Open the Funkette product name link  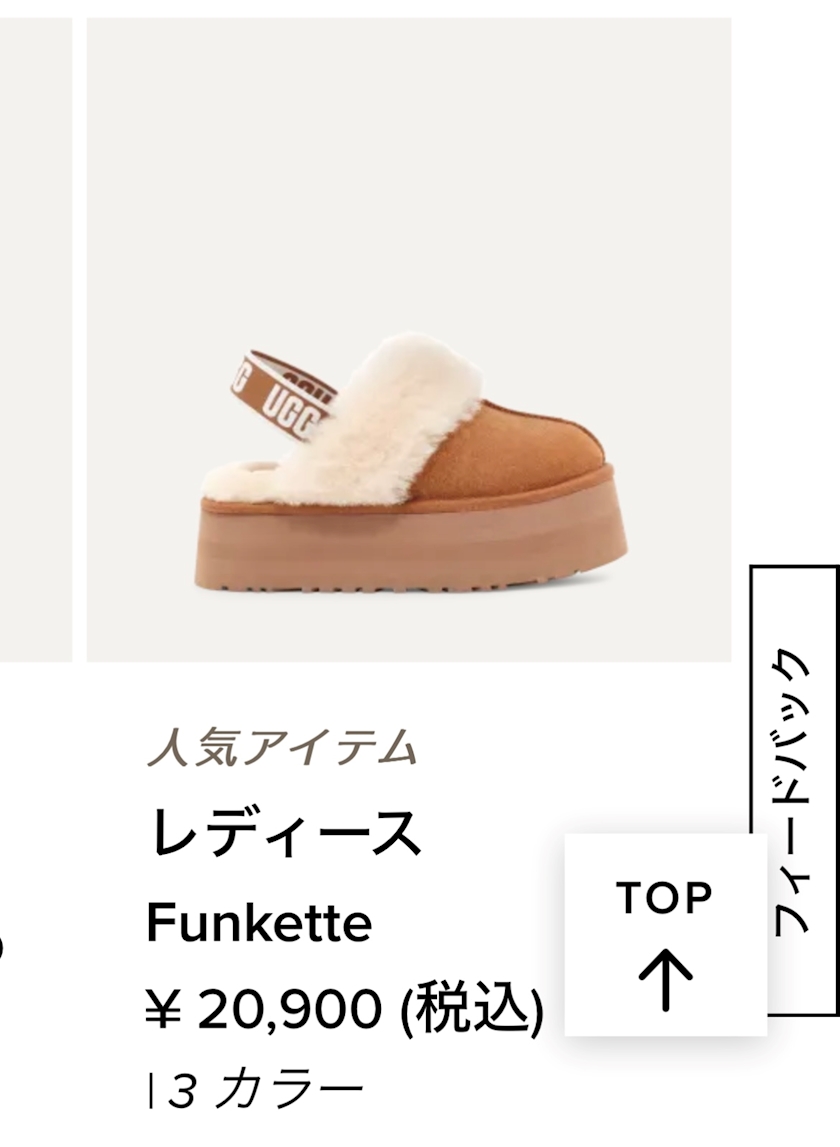[x=259, y=923]
